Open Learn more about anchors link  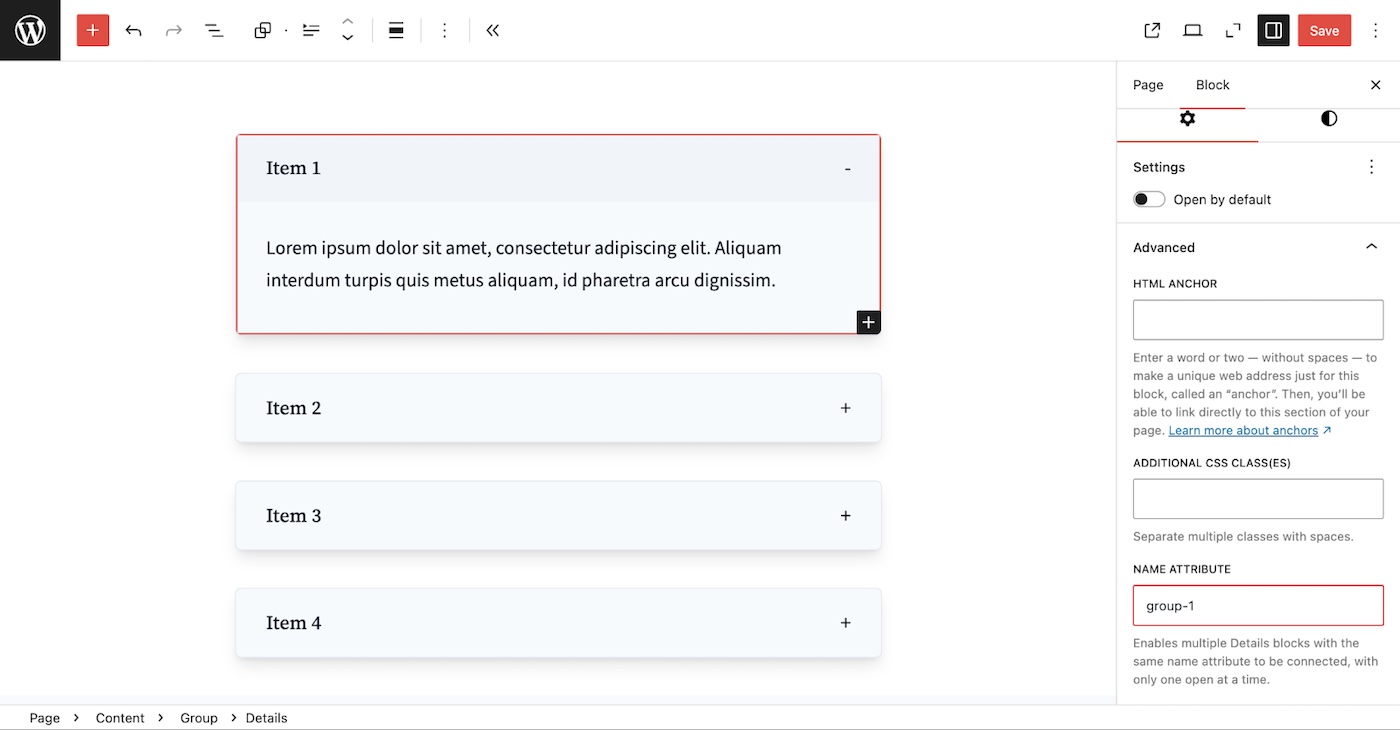tap(1243, 430)
